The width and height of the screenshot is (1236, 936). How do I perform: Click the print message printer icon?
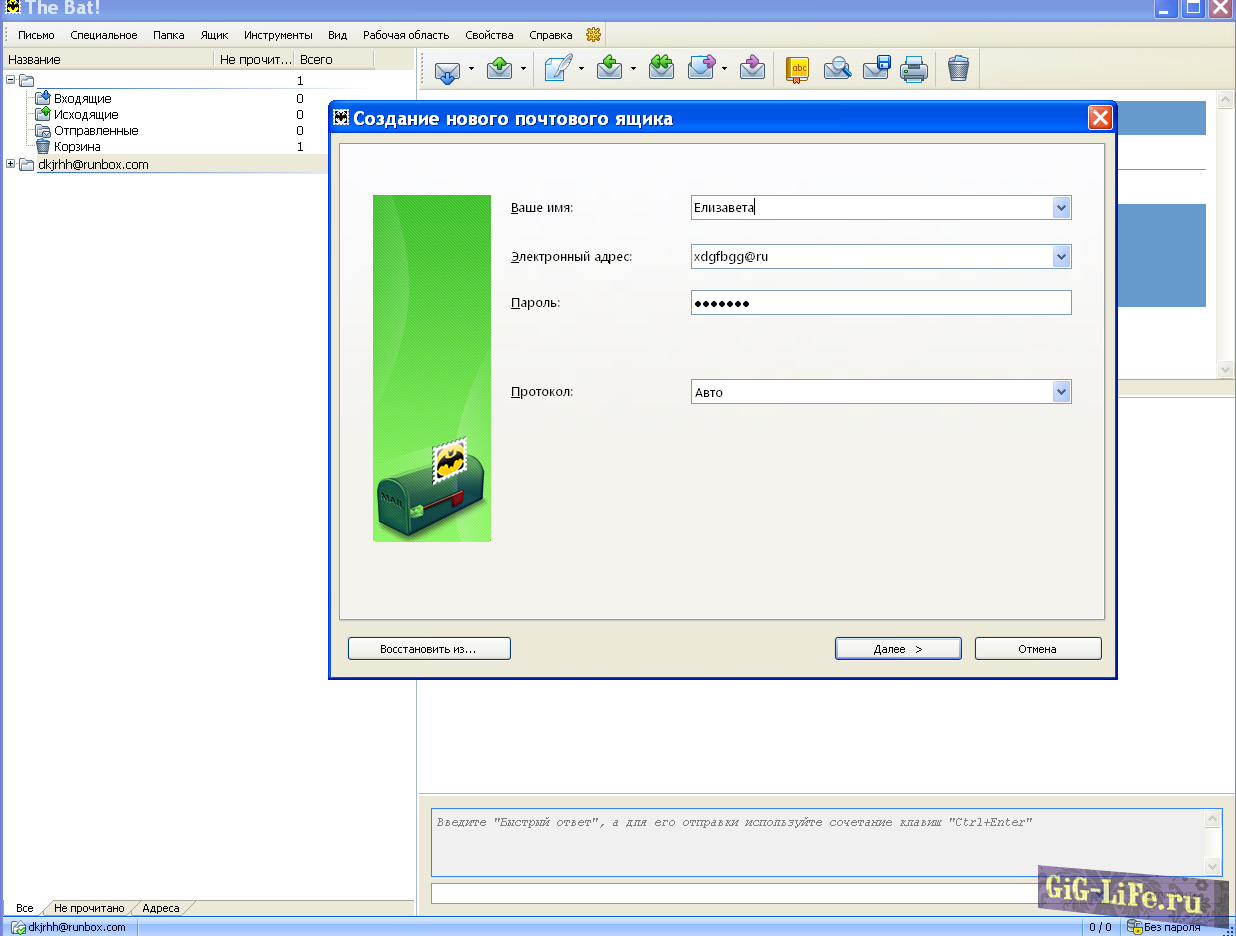click(914, 69)
